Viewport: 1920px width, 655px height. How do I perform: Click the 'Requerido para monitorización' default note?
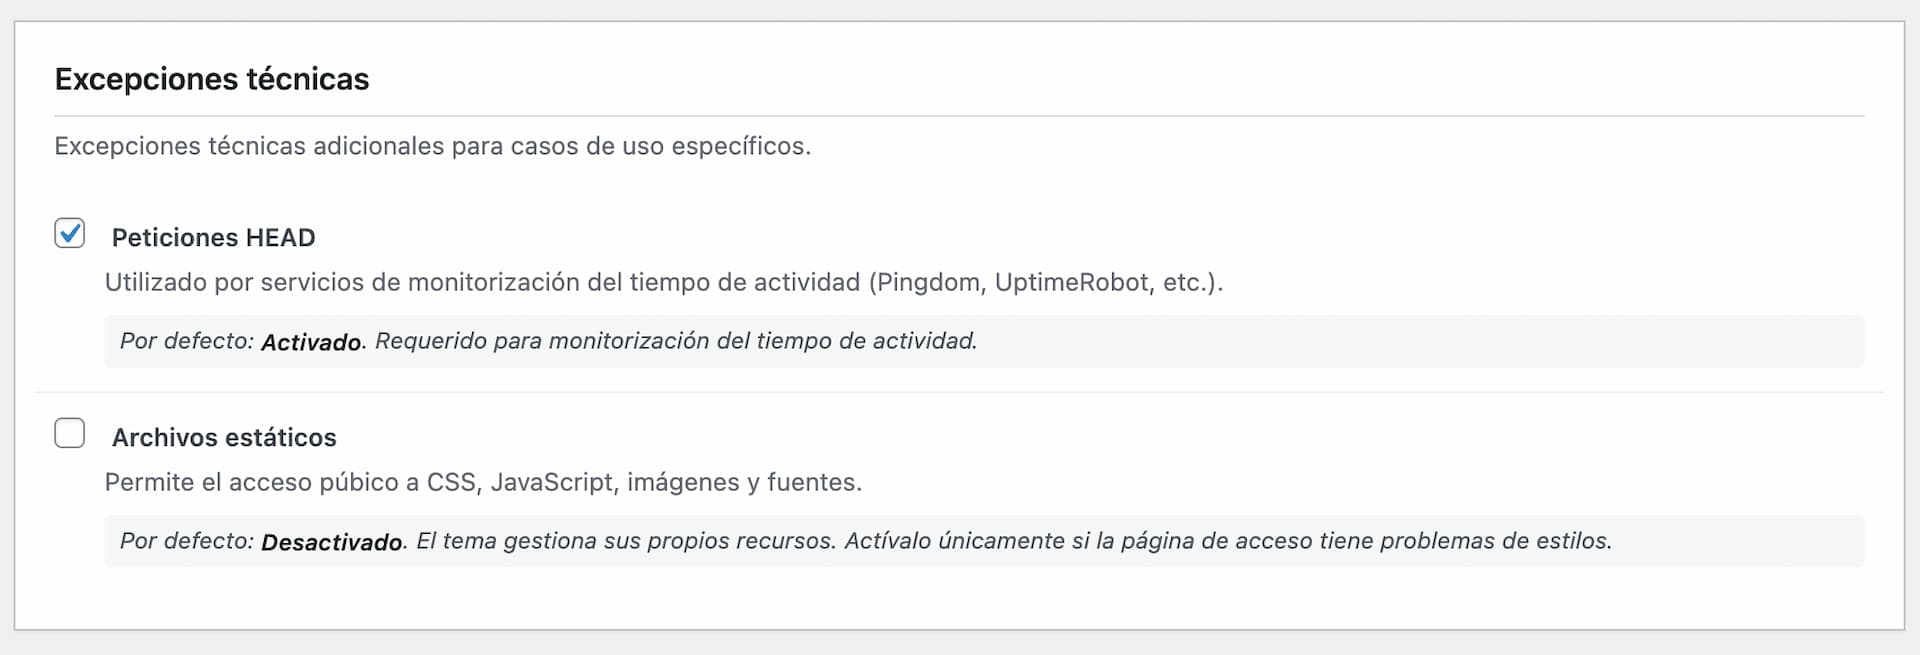pos(675,341)
